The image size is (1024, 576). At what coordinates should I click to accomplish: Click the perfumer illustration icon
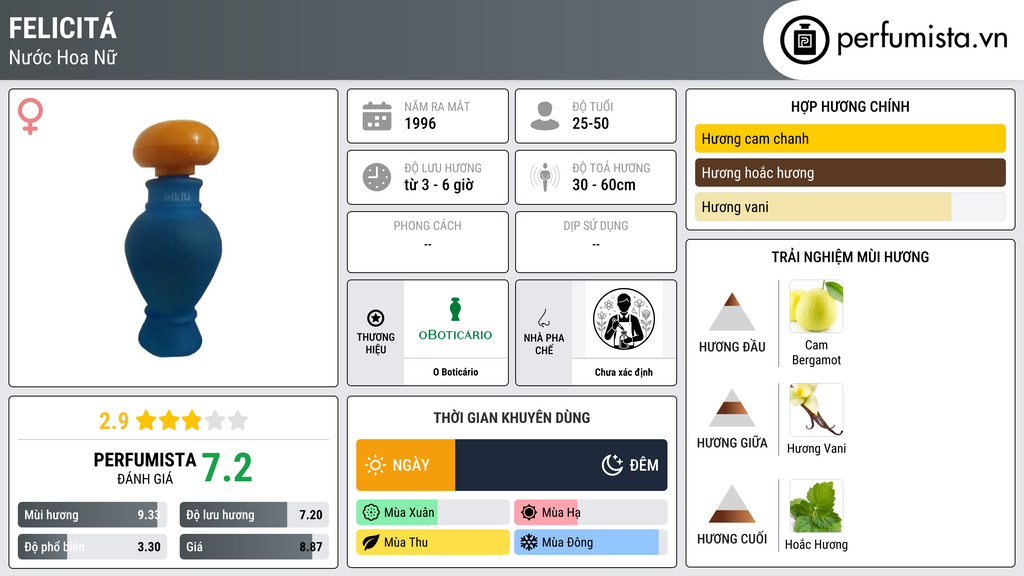pyautogui.click(x=624, y=319)
